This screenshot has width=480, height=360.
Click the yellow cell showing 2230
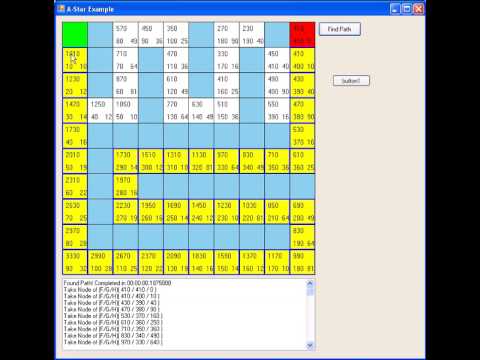126,212
